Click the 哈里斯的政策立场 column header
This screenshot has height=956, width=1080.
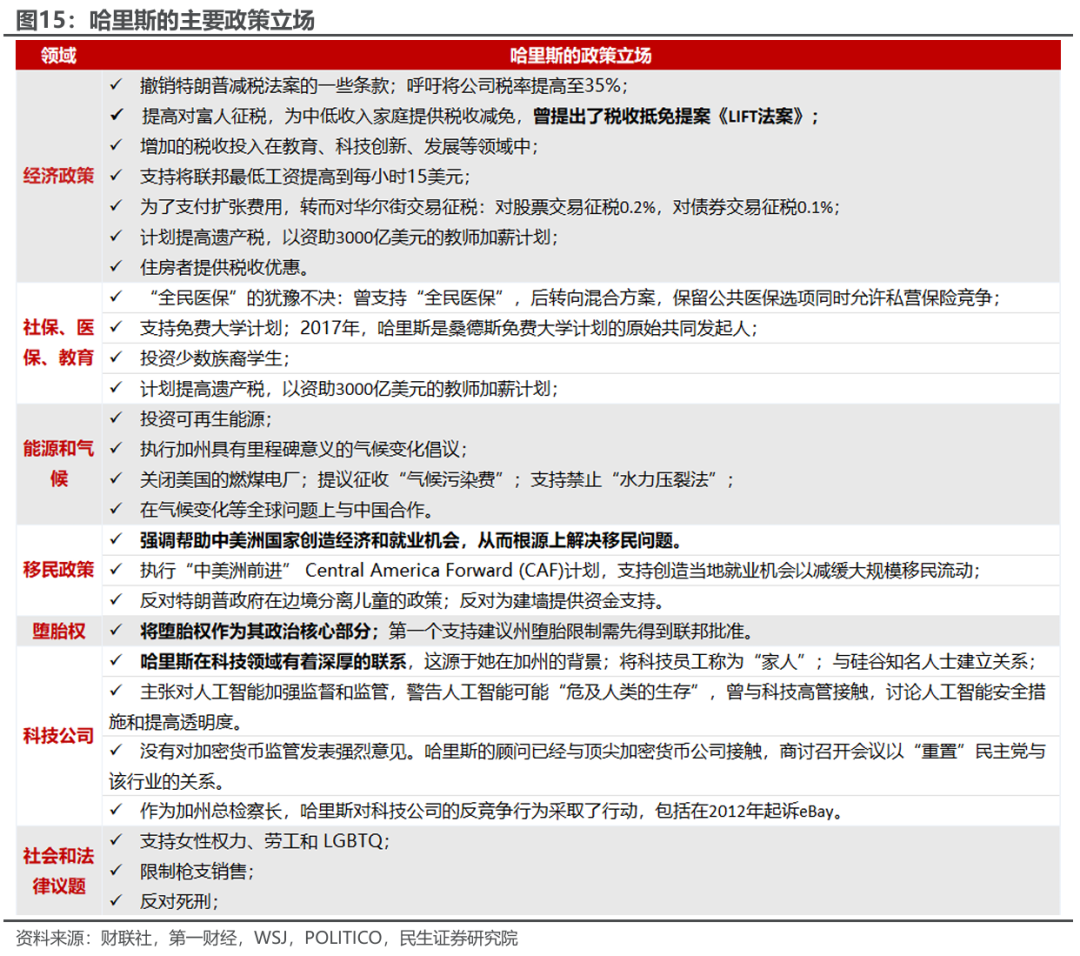point(581,55)
